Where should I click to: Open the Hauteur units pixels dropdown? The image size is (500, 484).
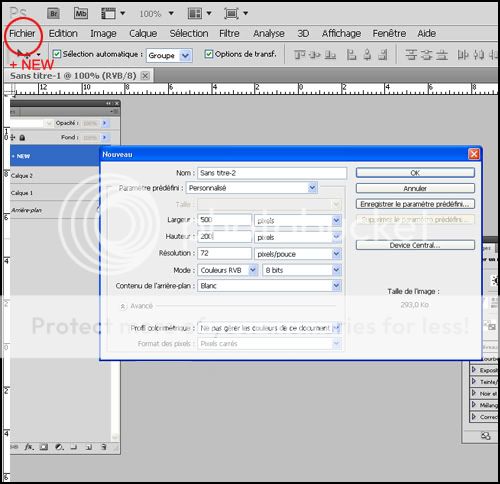(x=298, y=237)
